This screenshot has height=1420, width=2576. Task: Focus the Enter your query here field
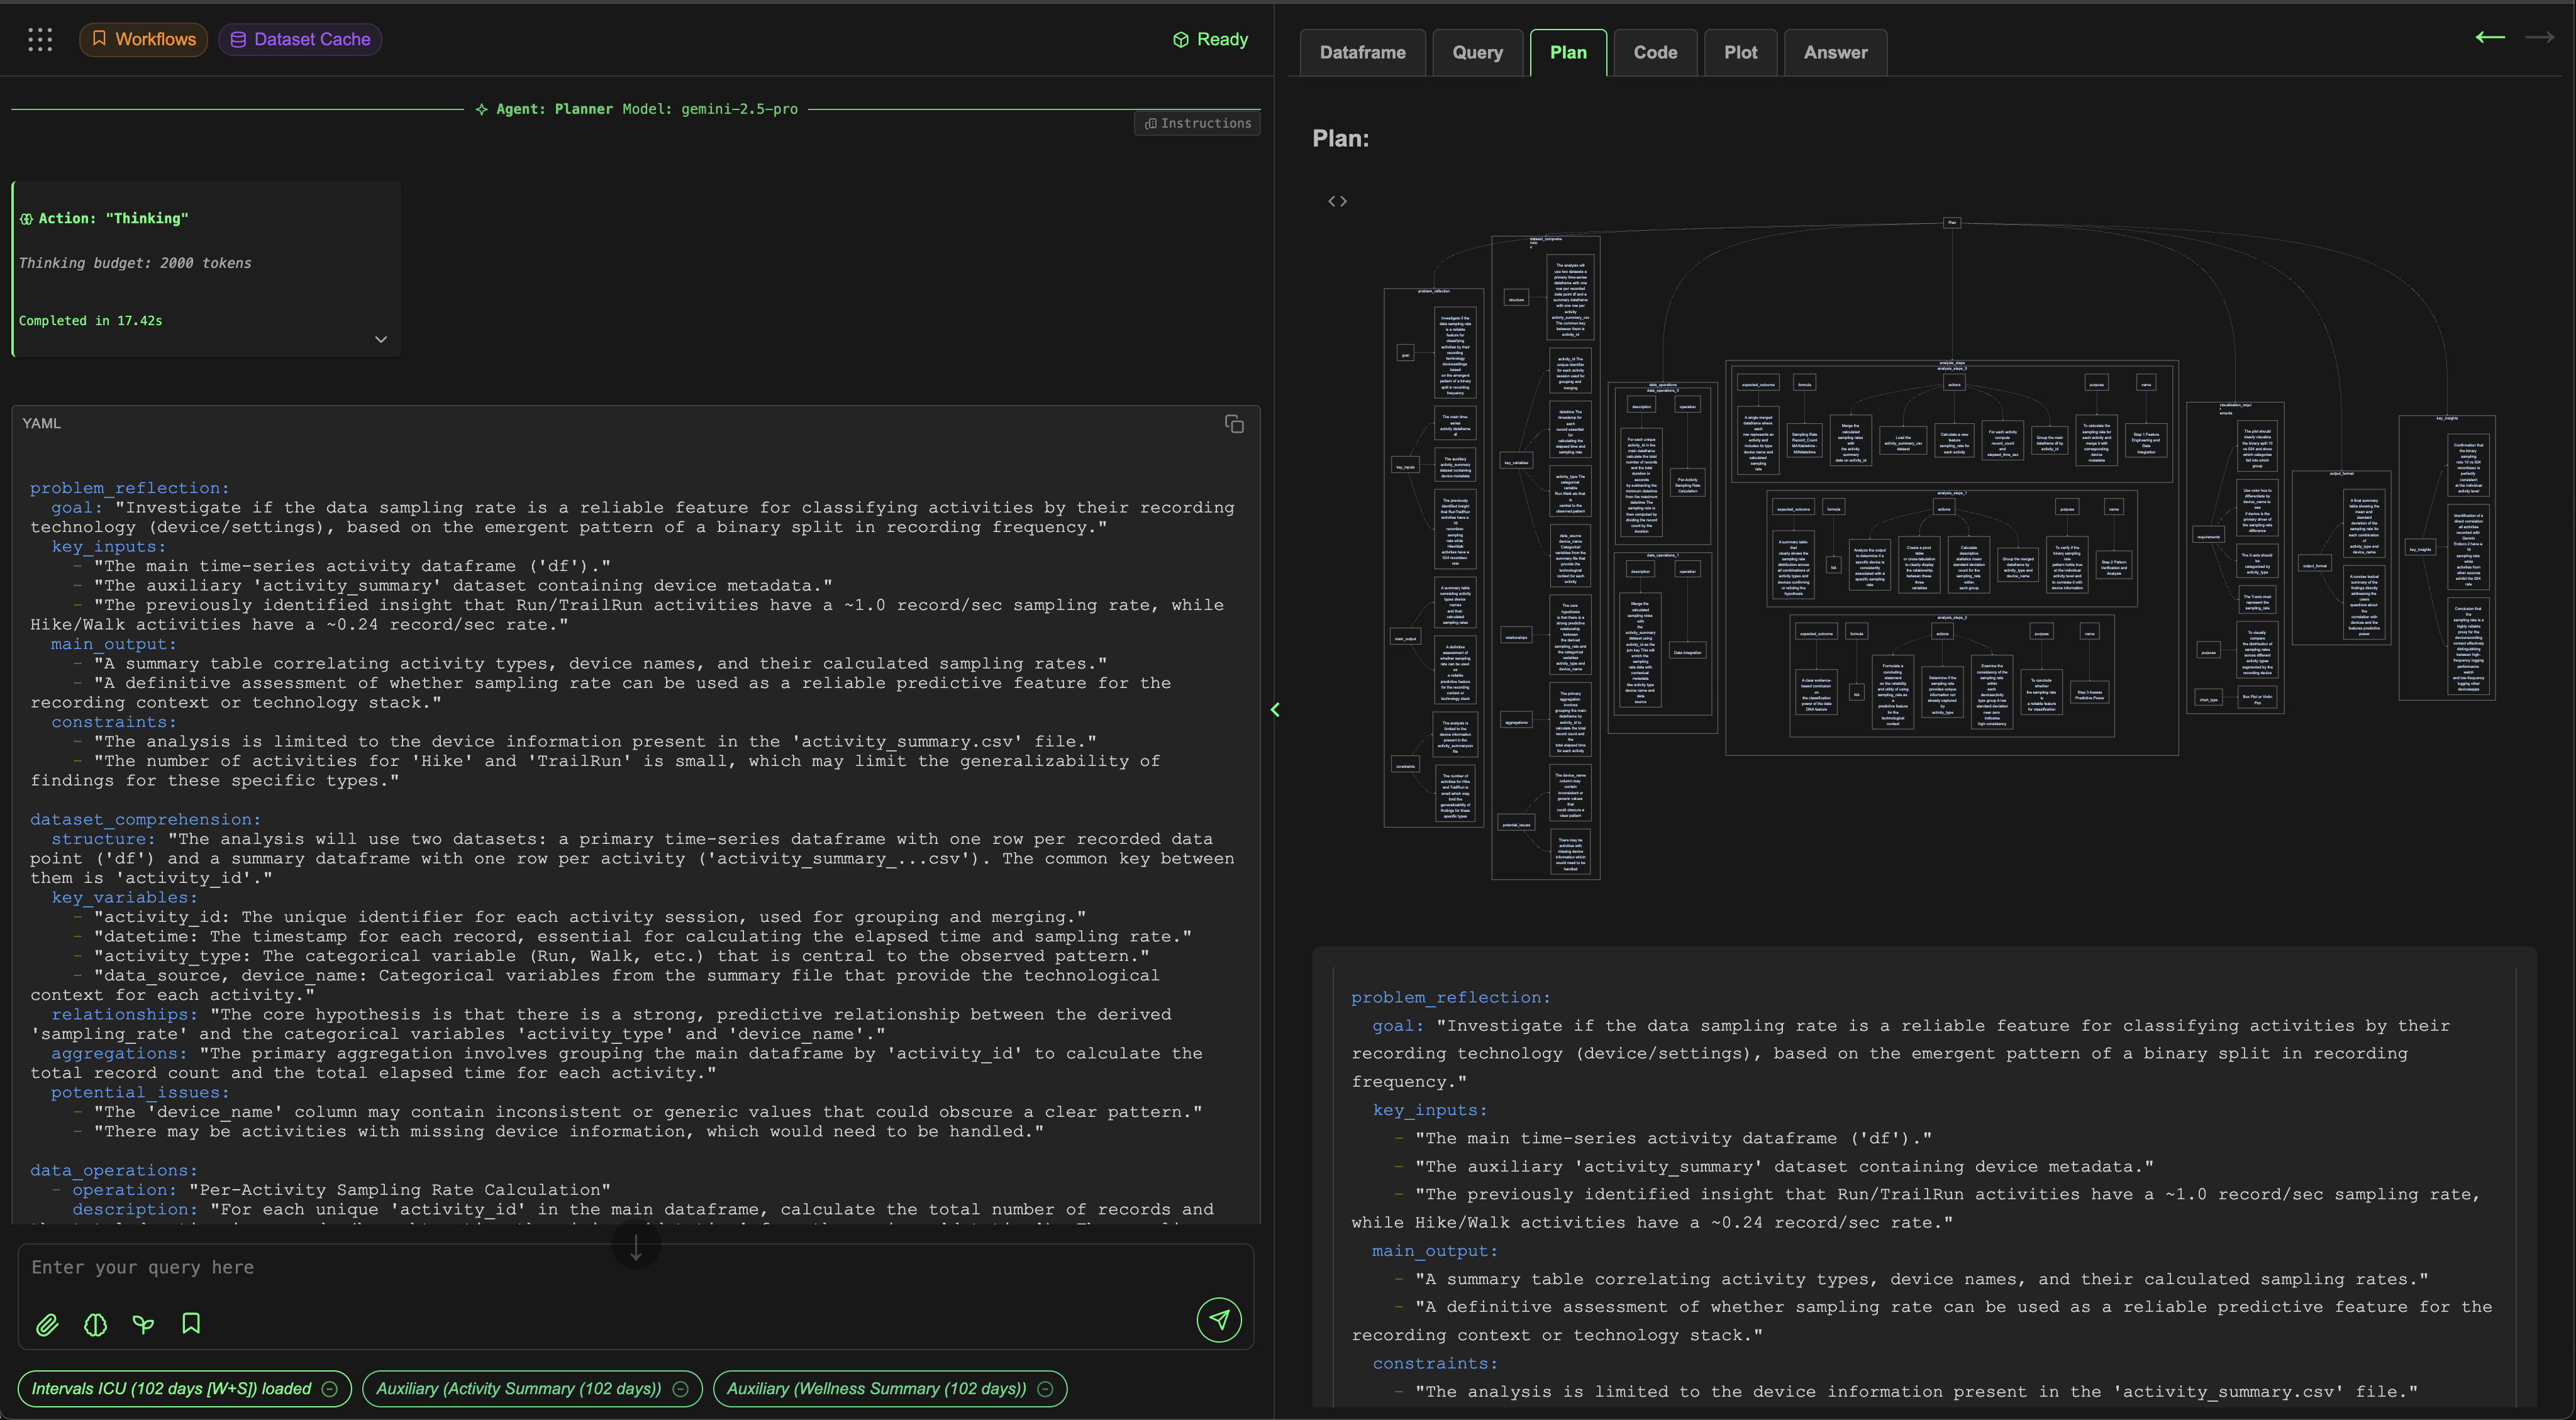[600, 1268]
